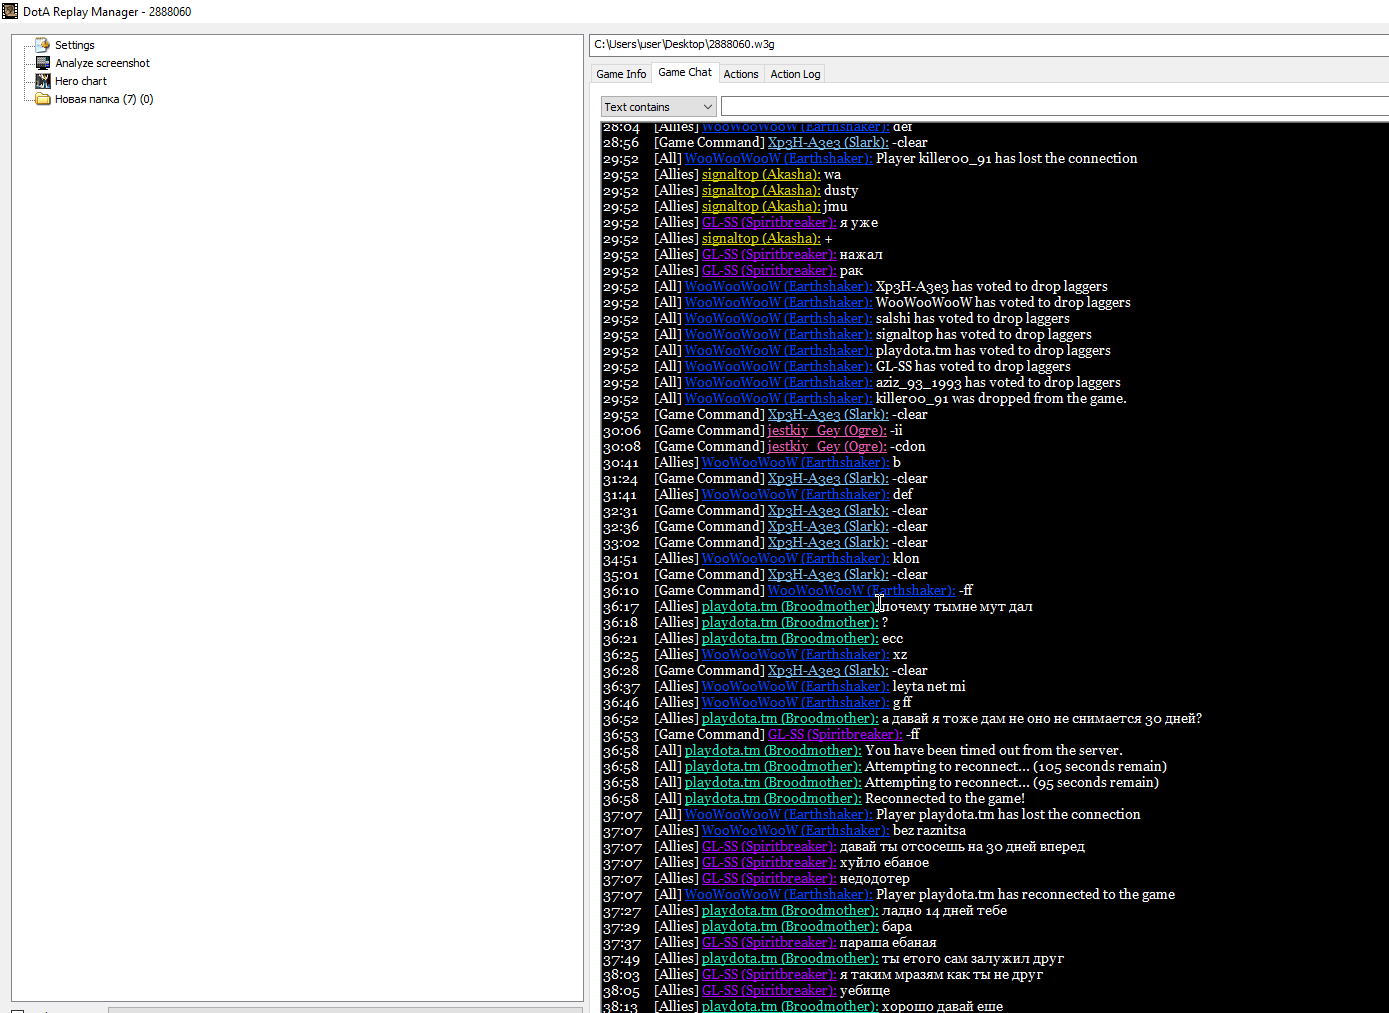Click playdota.tm (Broodmother) link at 36:18
The height and width of the screenshot is (1013, 1389).
click(x=790, y=622)
